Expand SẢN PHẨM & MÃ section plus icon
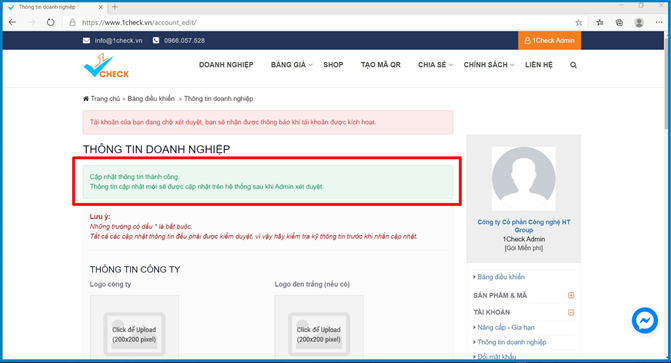Screen dimensions: 671x363 click(571, 295)
